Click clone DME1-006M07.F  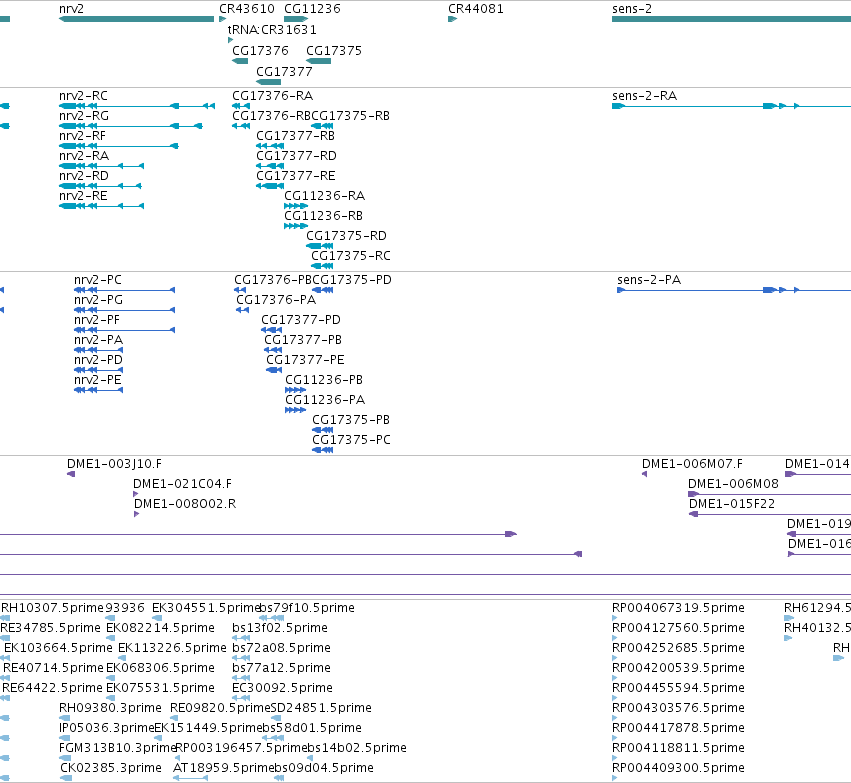pos(692,464)
